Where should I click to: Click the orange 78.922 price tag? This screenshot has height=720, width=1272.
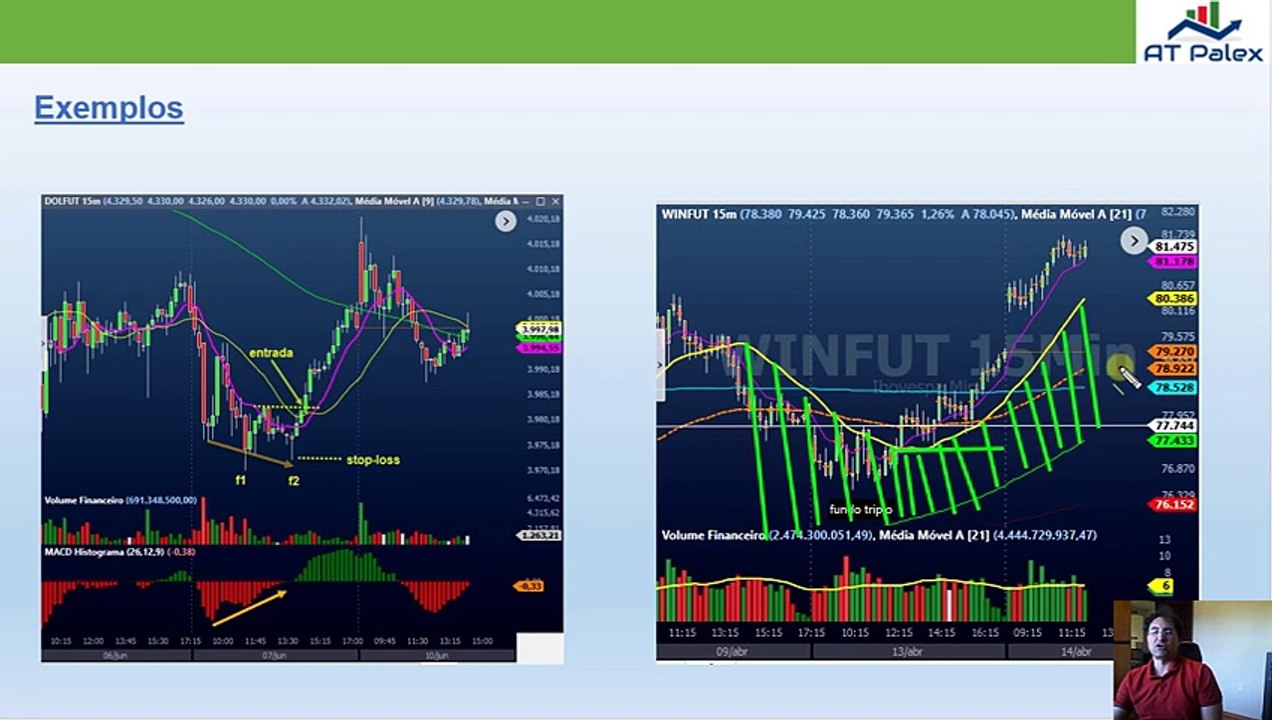pyautogui.click(x=1174, y=369)
